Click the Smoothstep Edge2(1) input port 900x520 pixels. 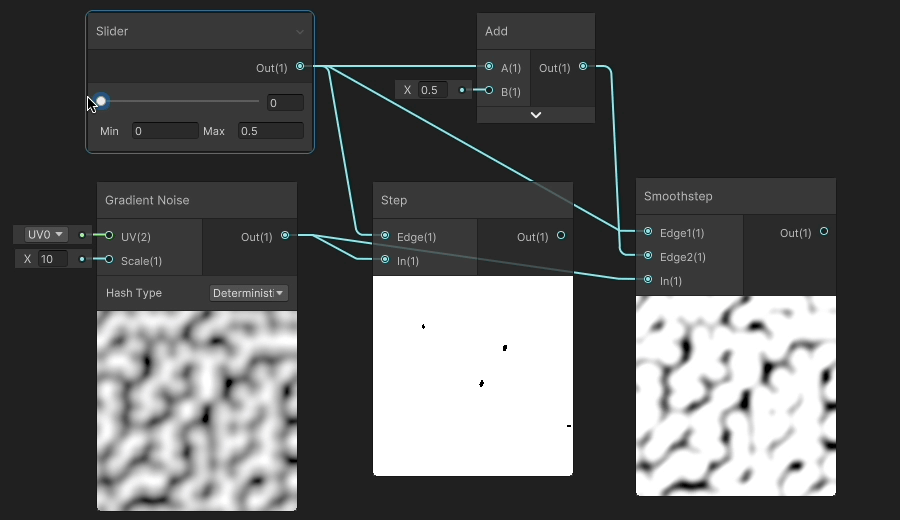coord(647,255)
